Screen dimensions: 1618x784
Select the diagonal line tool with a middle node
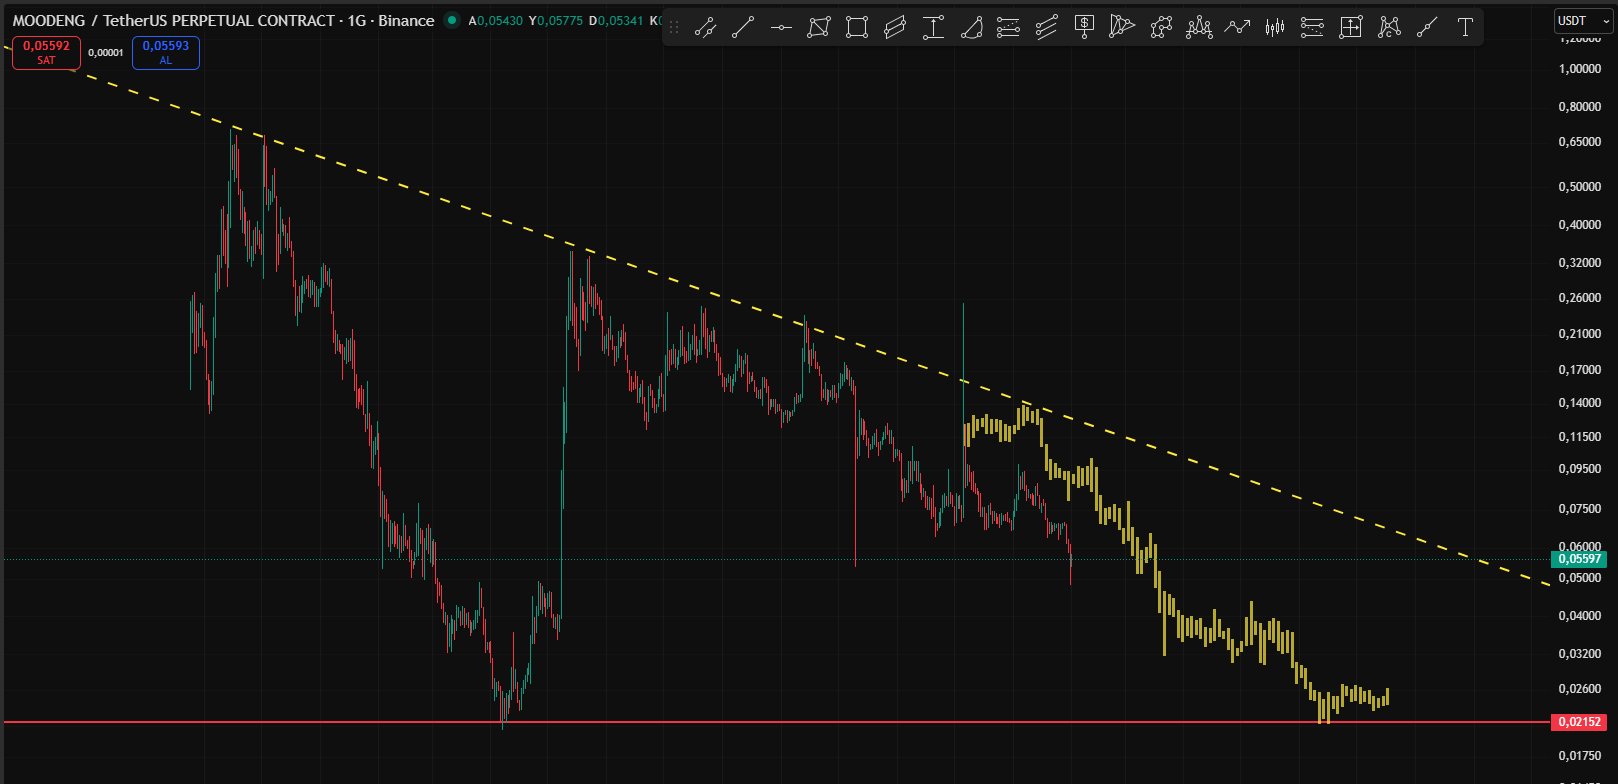coord(1427,28)
